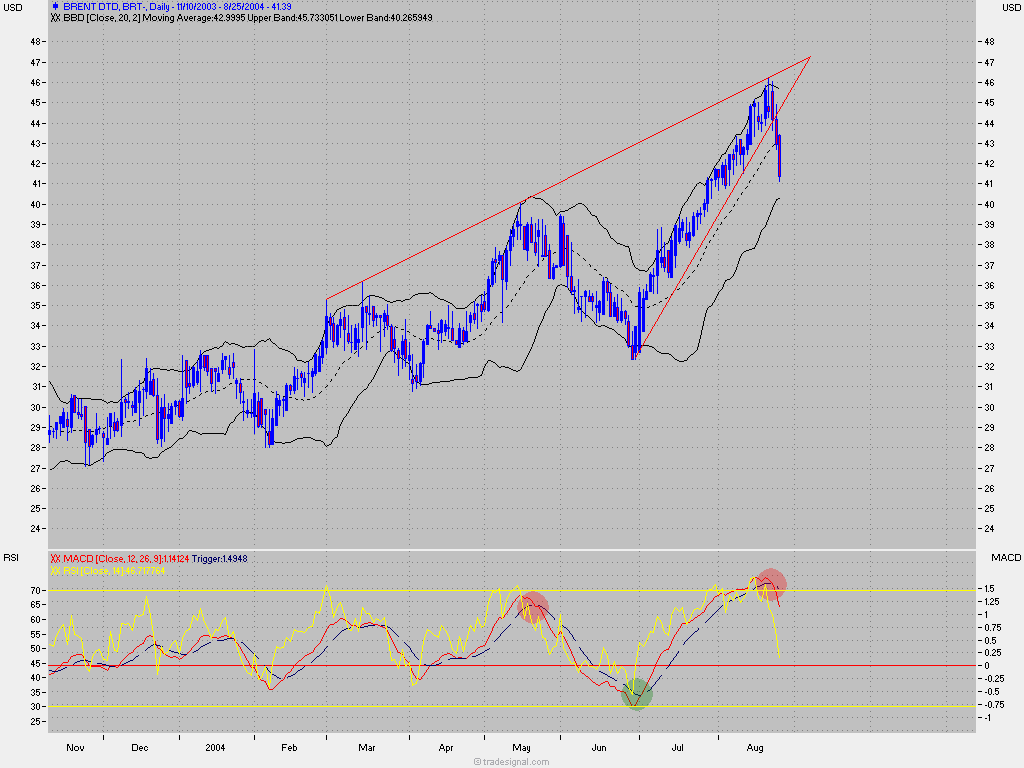This screenshot has width=1024, height=768.
Task: Click the yellow XX marker beside RSI label
Action: [x=55, y=568]
